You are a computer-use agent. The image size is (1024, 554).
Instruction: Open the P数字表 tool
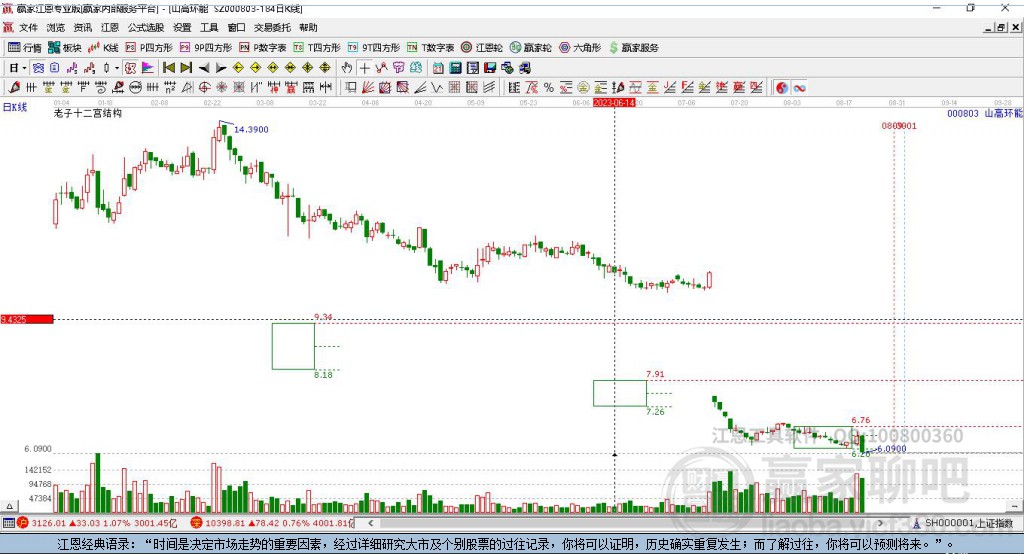pyautogui.click(x=263, y=48)
